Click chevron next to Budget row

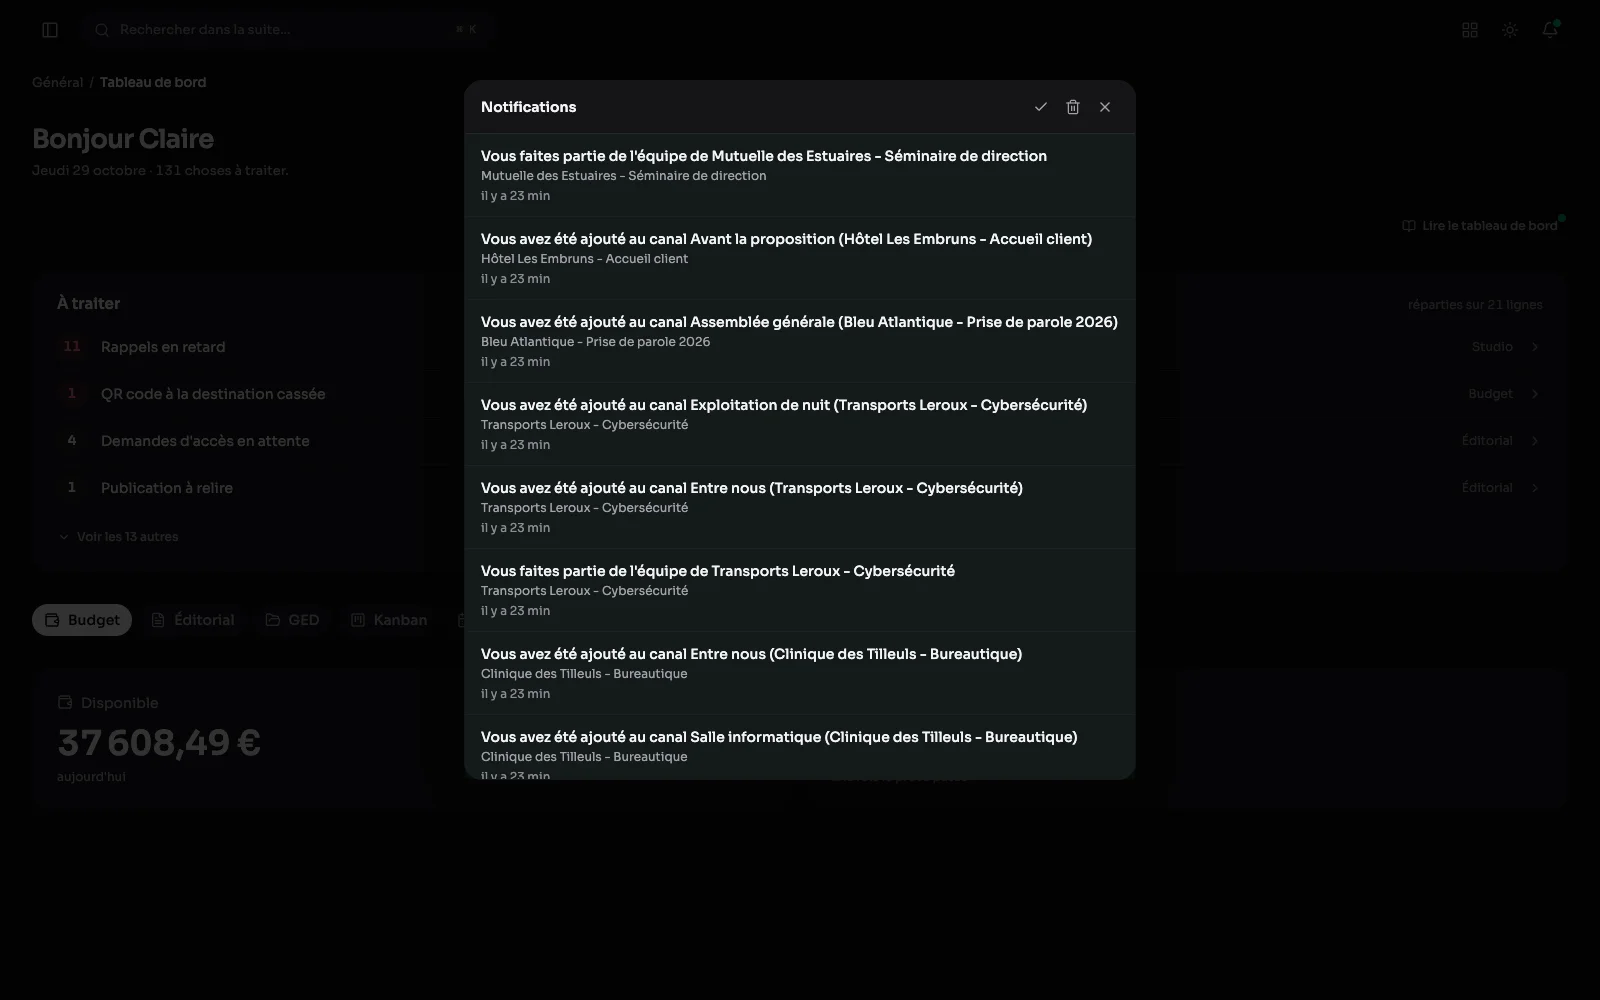pos(1535,394)
